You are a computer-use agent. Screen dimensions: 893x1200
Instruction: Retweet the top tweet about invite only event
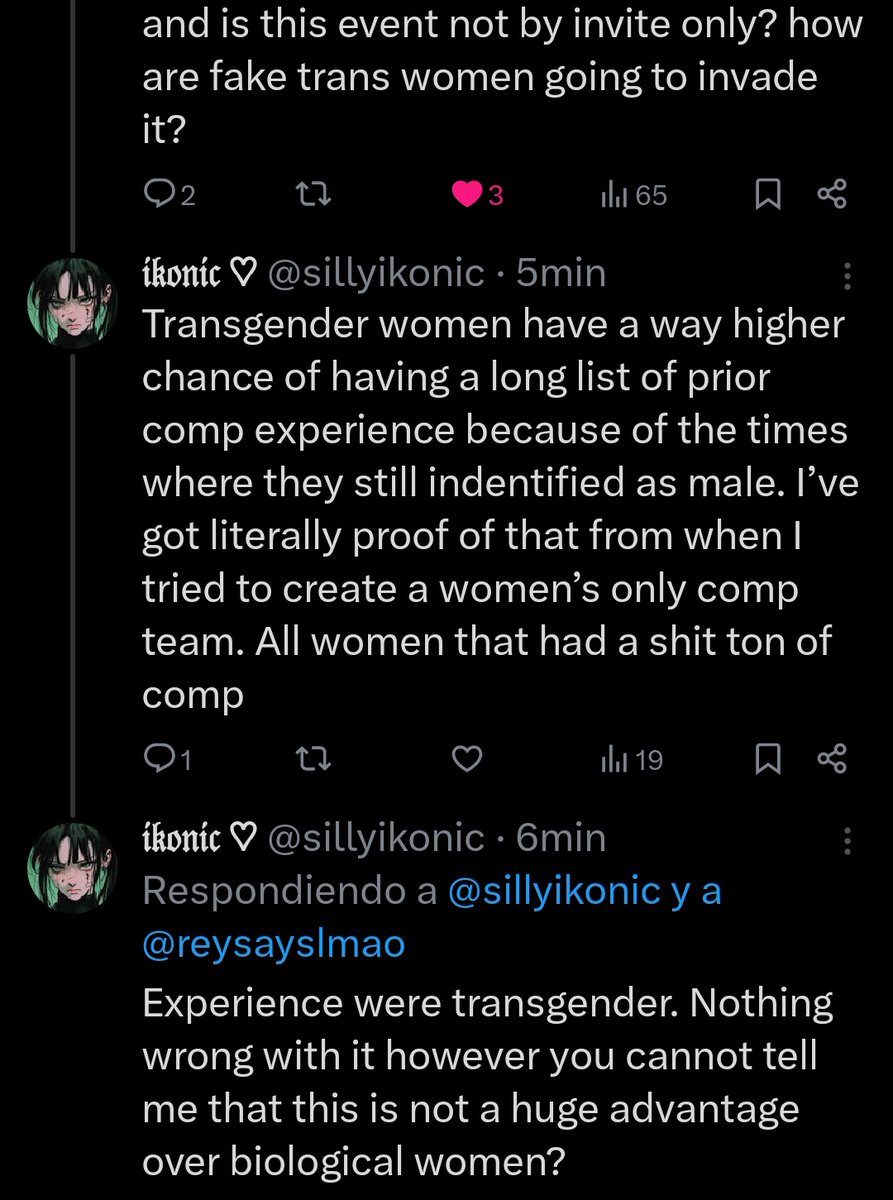point(315,196)
